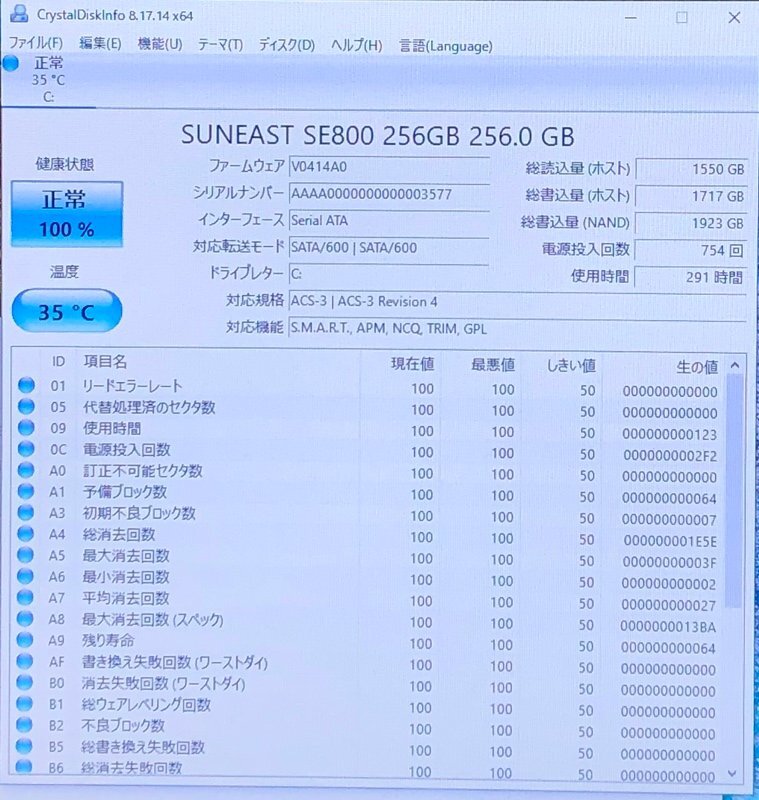Click status icon of B0 消去失敗回数 row
The image size is (759, 800).
24,682
